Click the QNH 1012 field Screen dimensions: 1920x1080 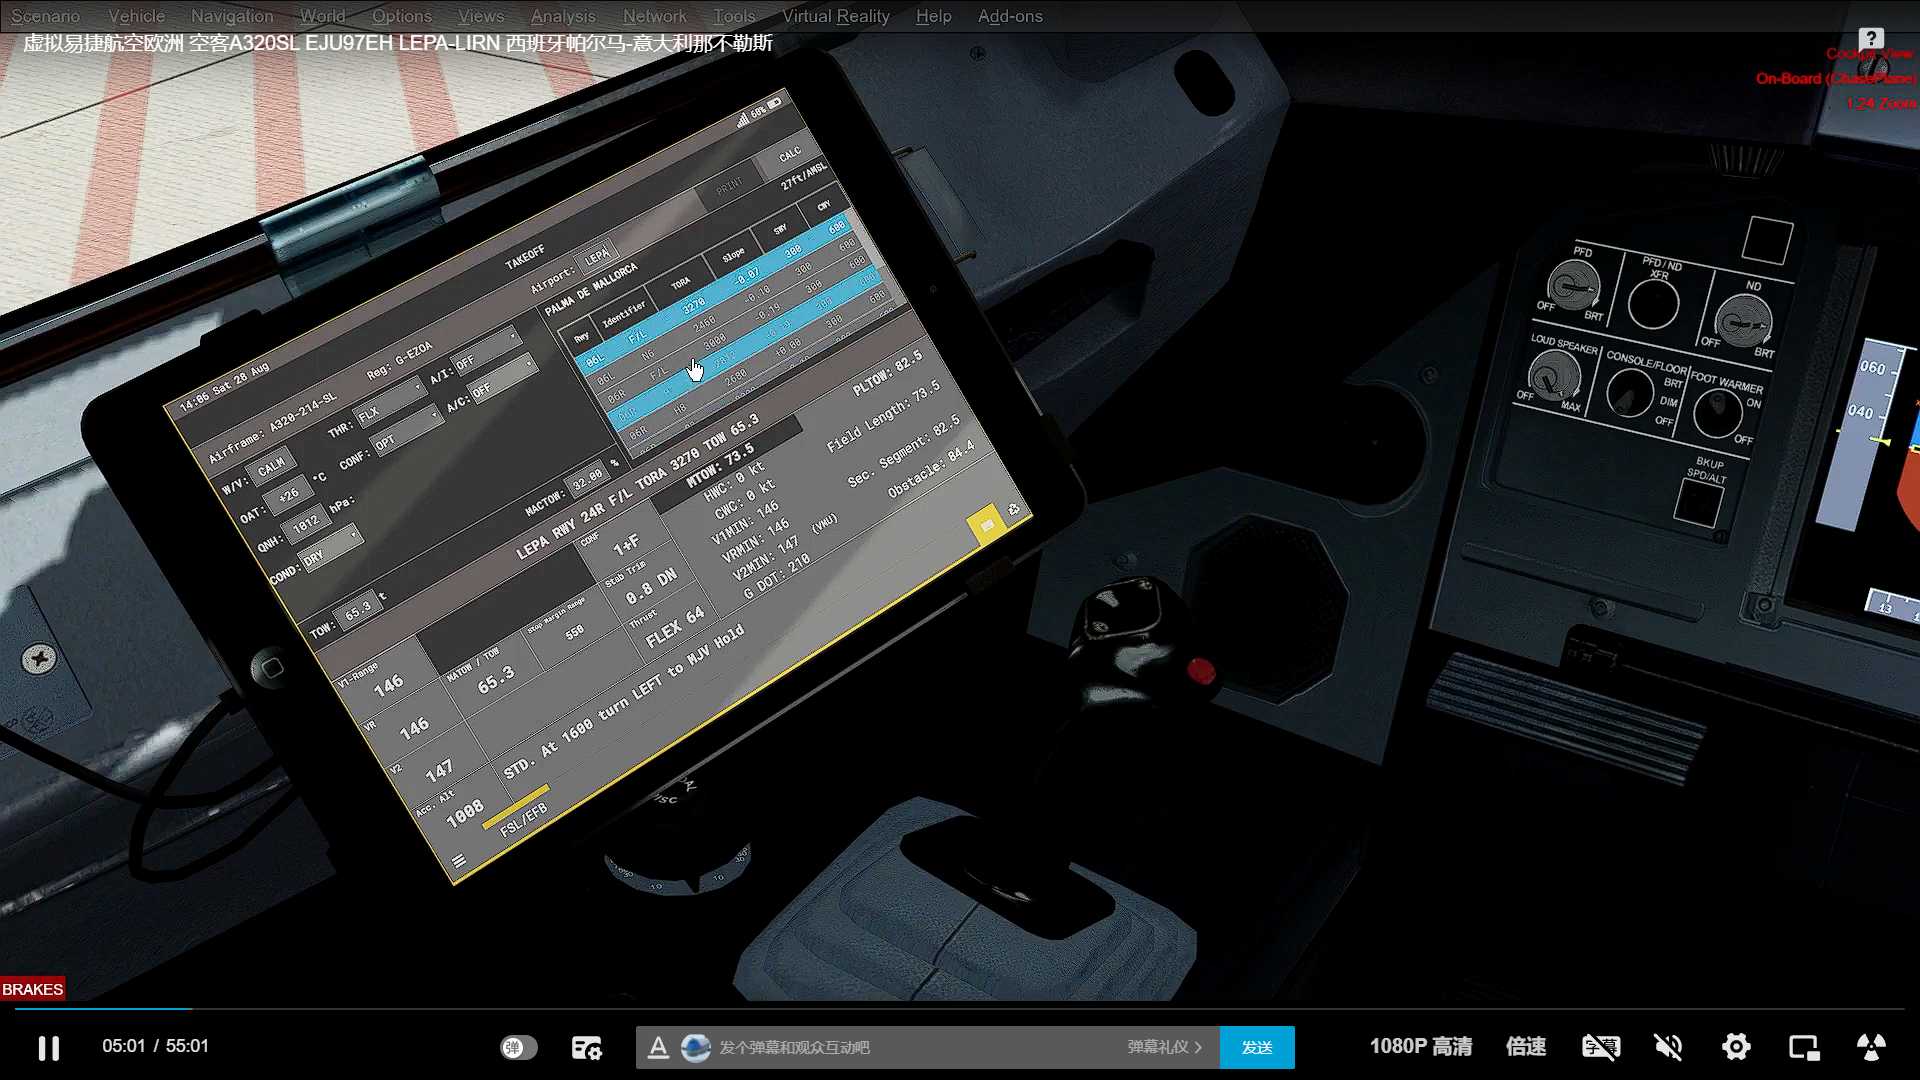305,521
